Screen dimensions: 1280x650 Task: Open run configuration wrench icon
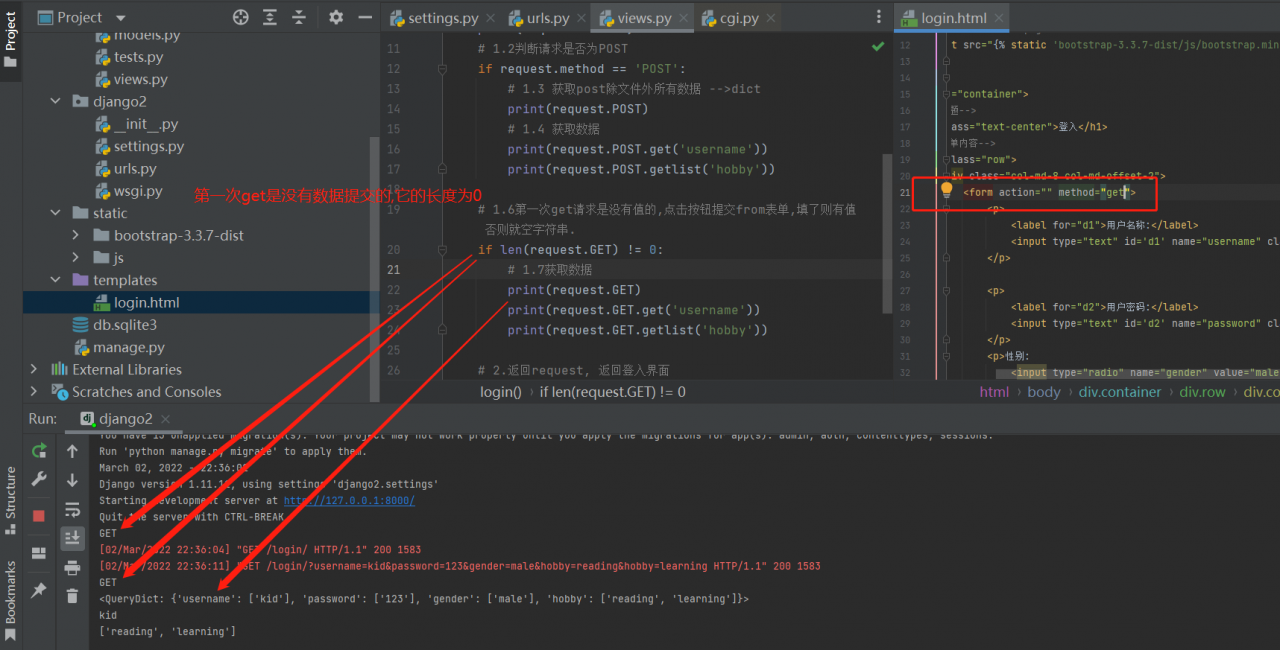coord(39,479)
